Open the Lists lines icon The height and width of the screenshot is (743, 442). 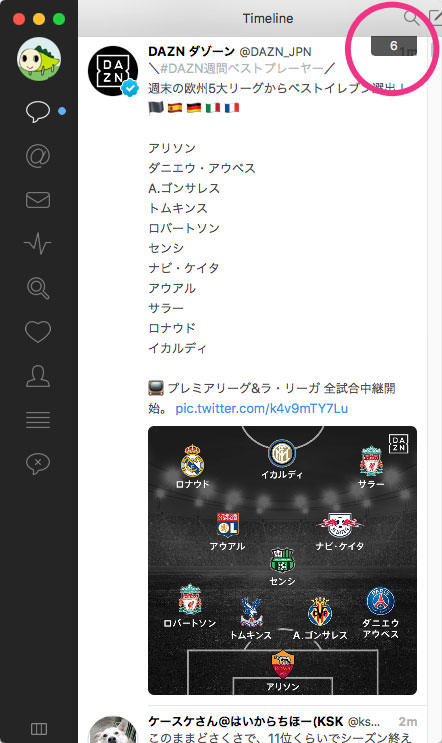coord(38,420)
